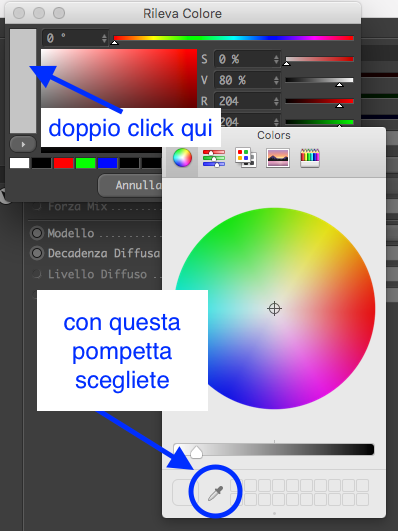
Task: Select the green preset swatch
Action: [85, 163]
